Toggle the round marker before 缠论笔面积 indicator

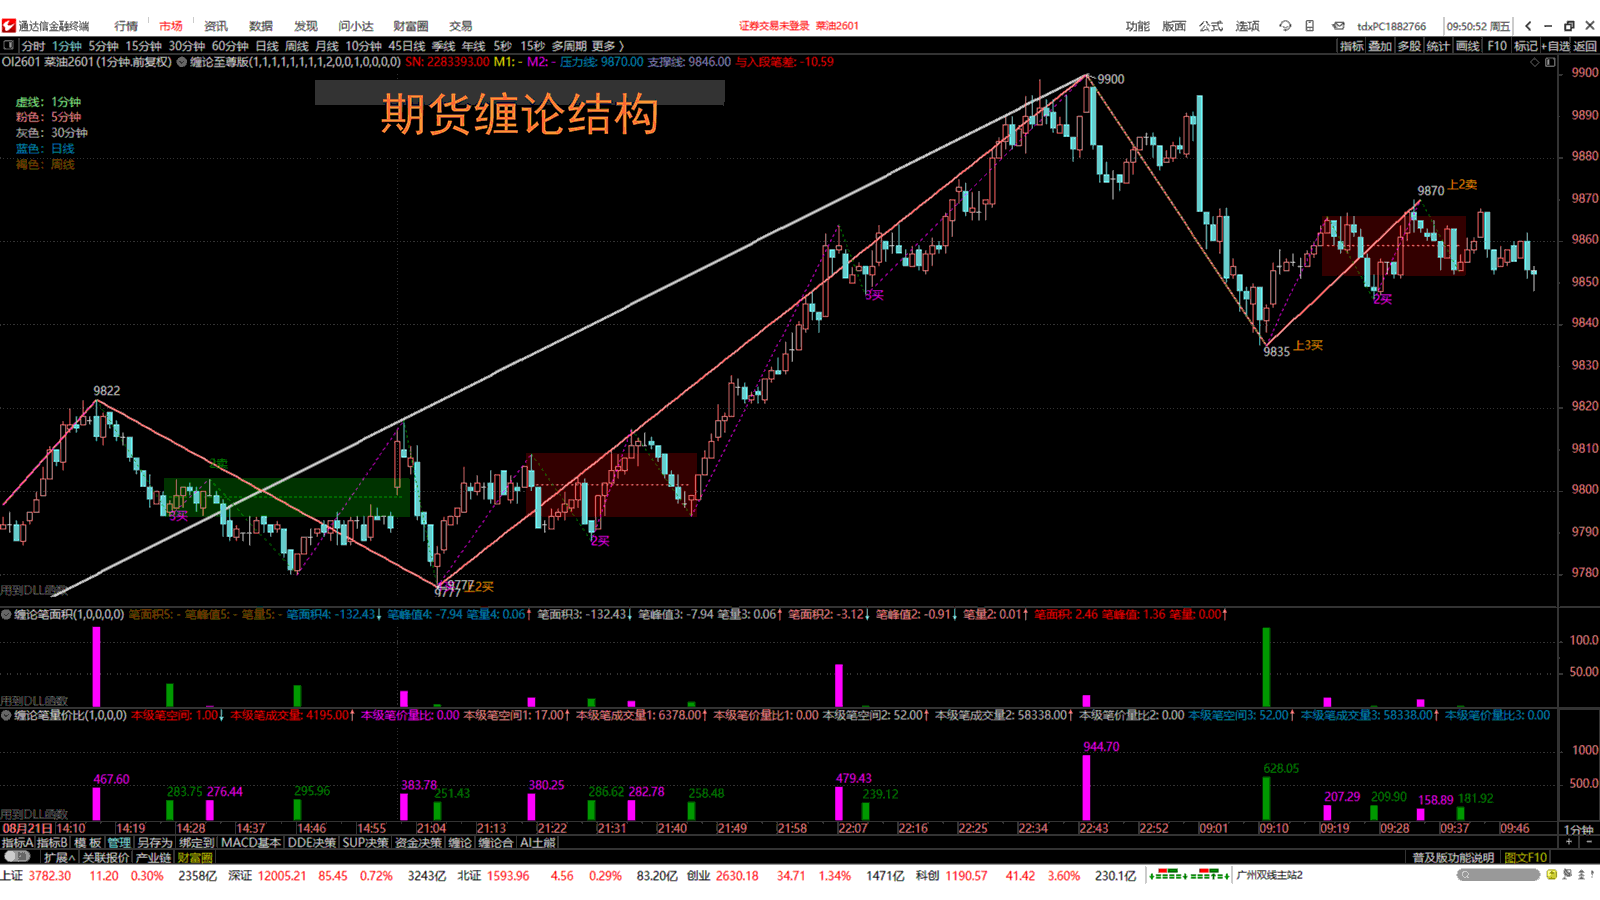pyautogui.click(x=7, y=615)
